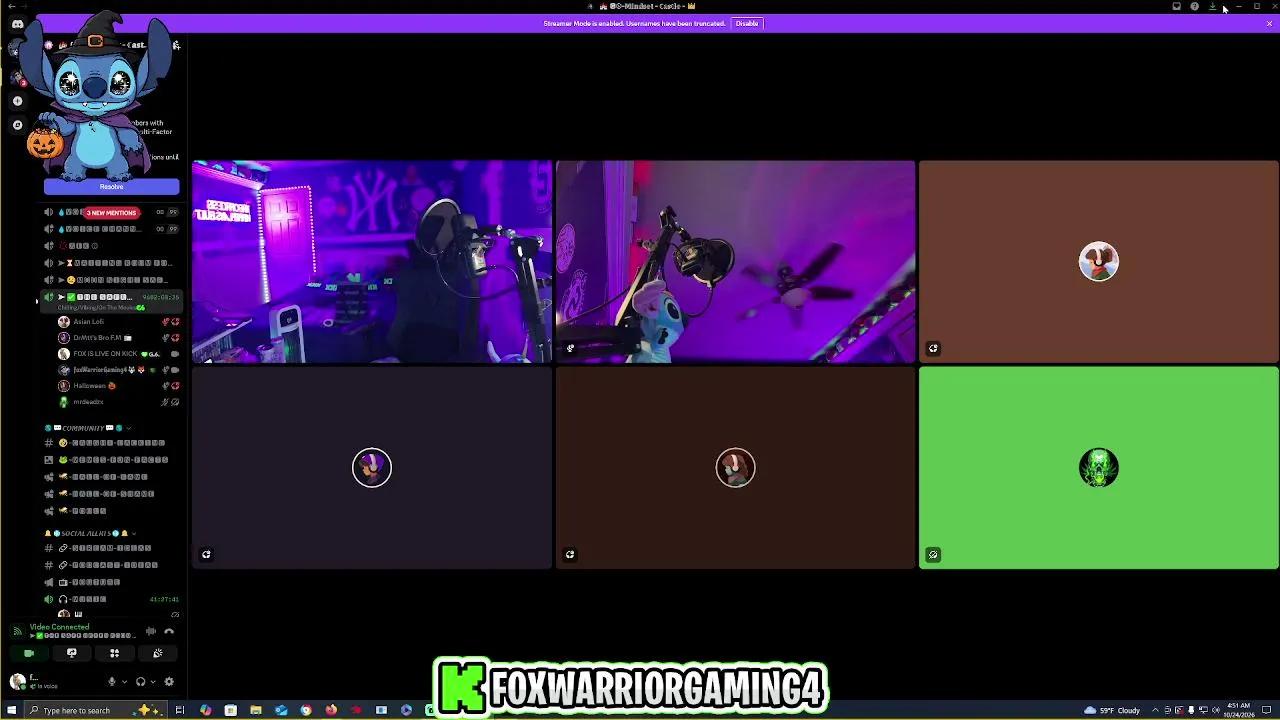Deafen audio with the headphones icon
The image size is (1280, 720).
point(140,682)
